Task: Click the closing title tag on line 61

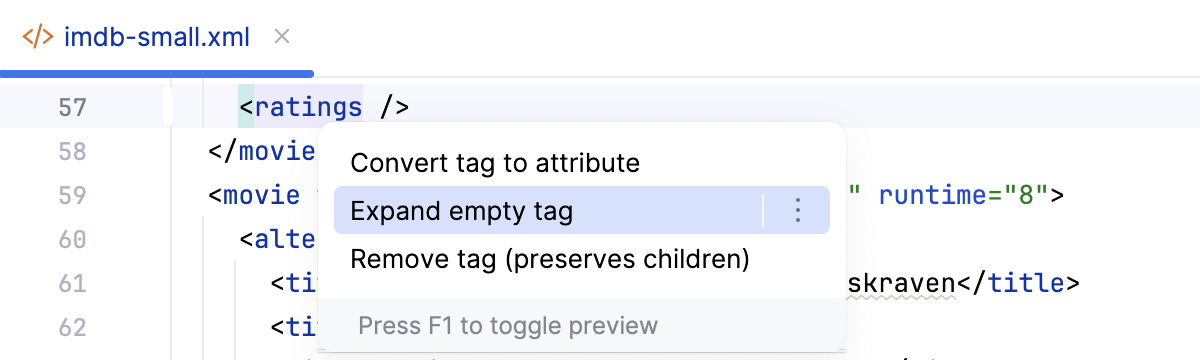Action: click(x=1019, y=283)
